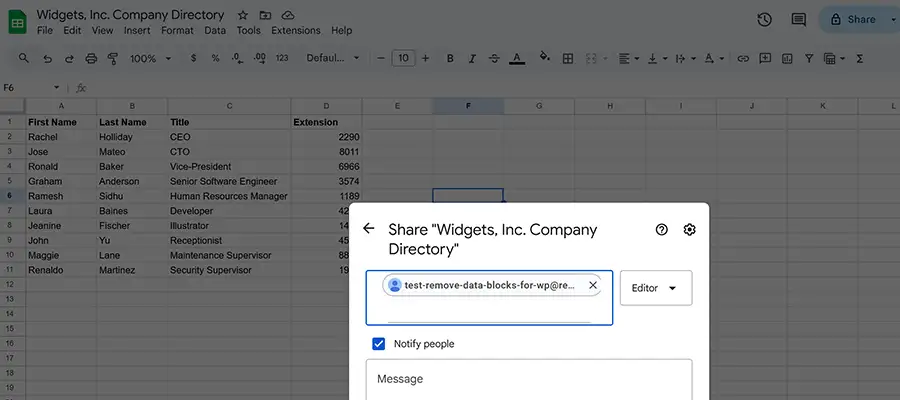Open the Tools menu
900x400 pixels.
(x=249, y=30)
